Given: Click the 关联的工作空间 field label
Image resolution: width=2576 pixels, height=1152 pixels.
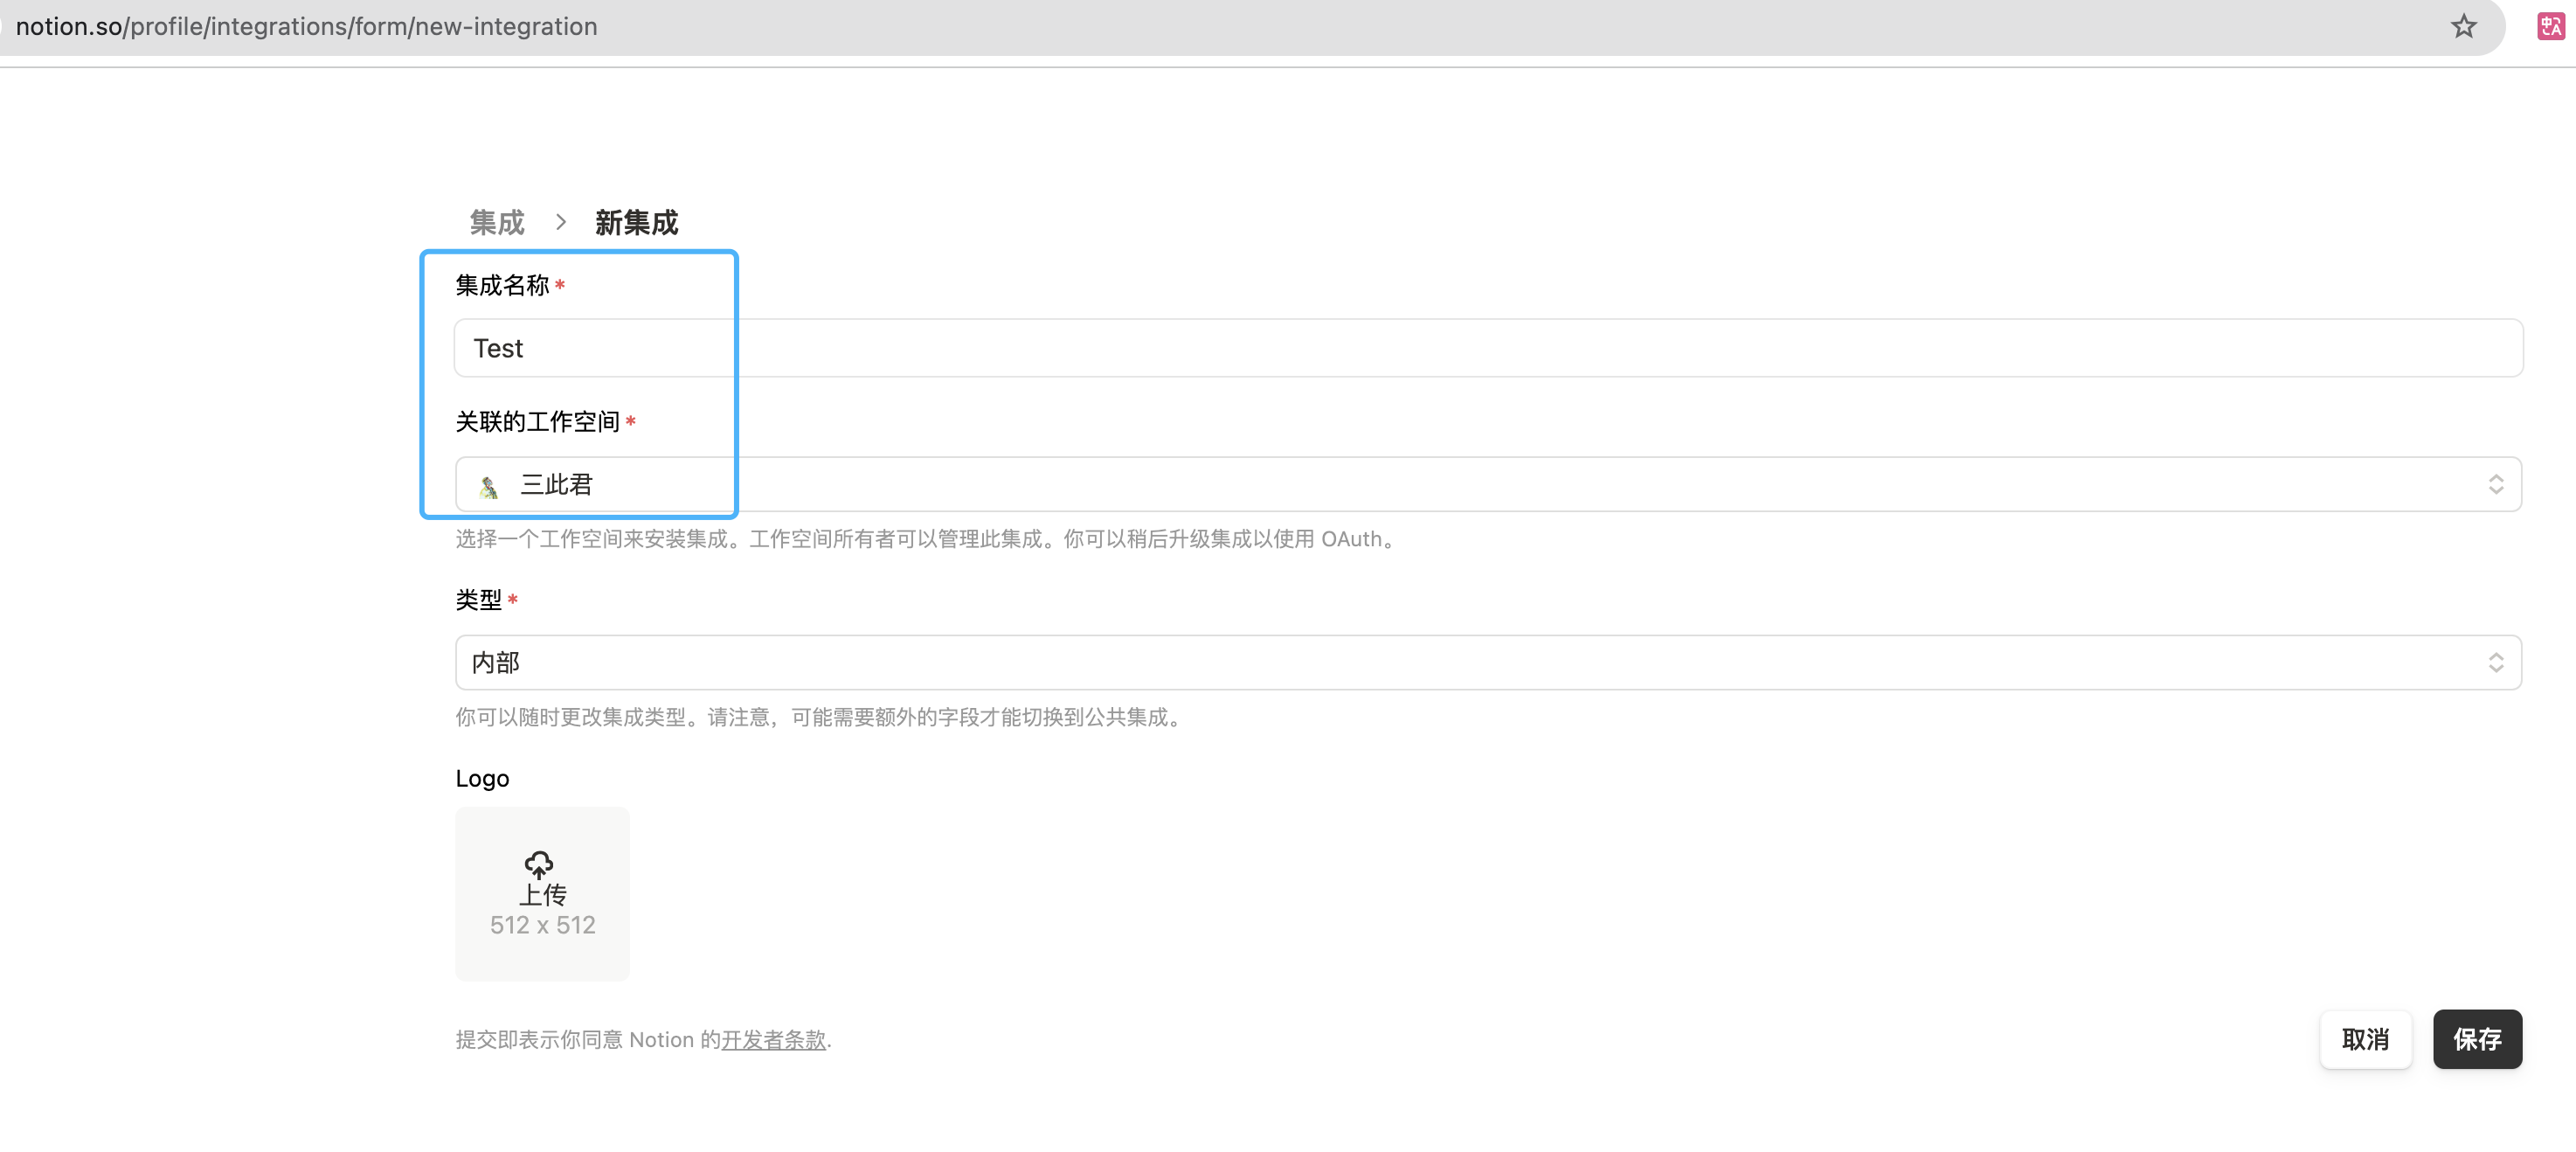Looking at the screenshot, I should pos(537,422).
